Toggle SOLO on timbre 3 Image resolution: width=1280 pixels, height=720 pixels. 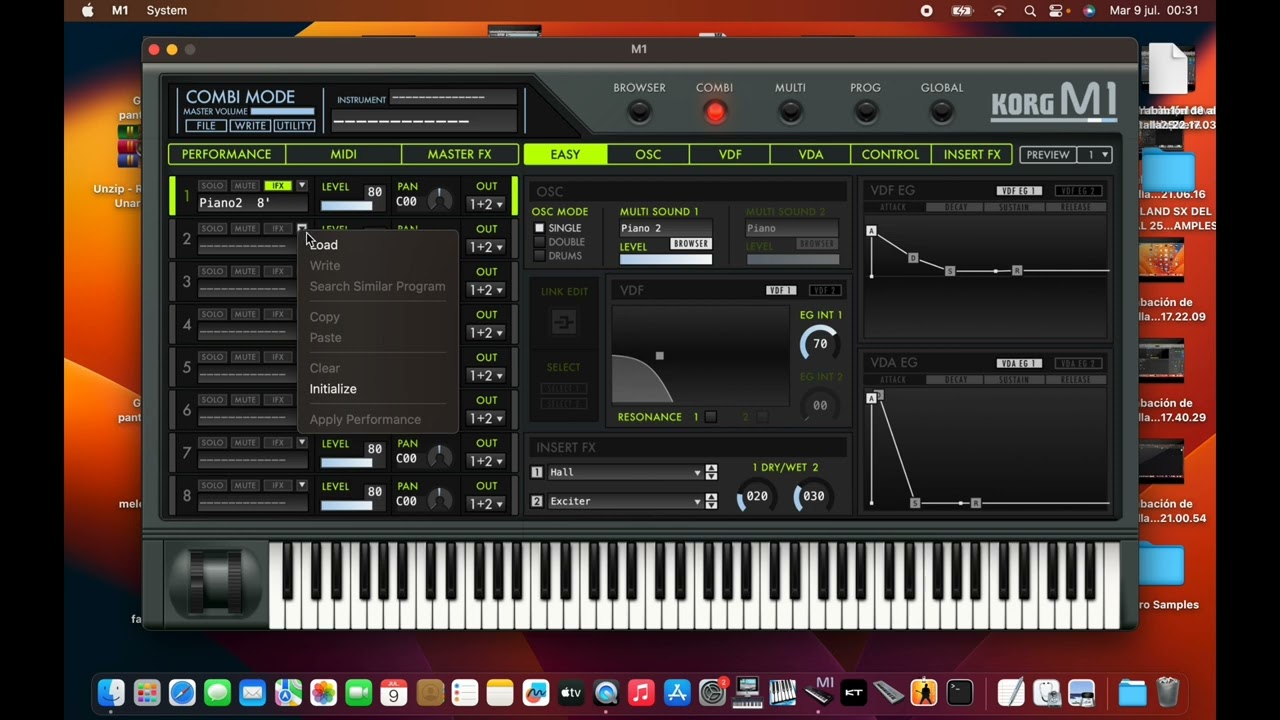pos(212,272)
